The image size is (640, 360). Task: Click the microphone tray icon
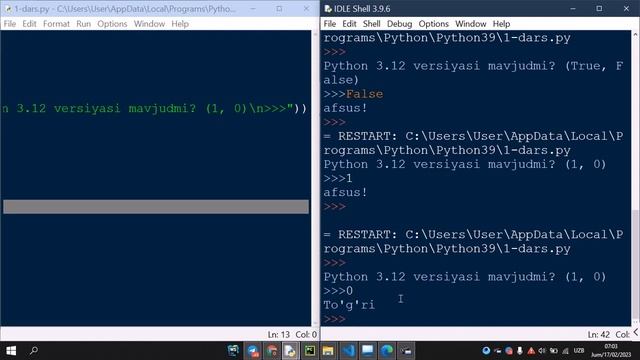coord(520,351)
